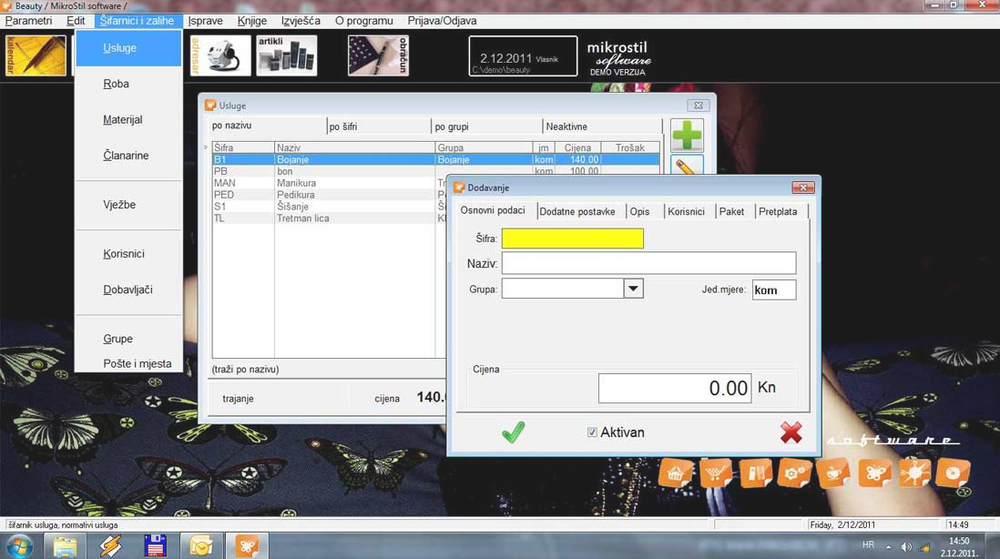Viewport: 1000px width, 559px height.
Task: Click the Cijena amount field
Action: tap(675, 388)
